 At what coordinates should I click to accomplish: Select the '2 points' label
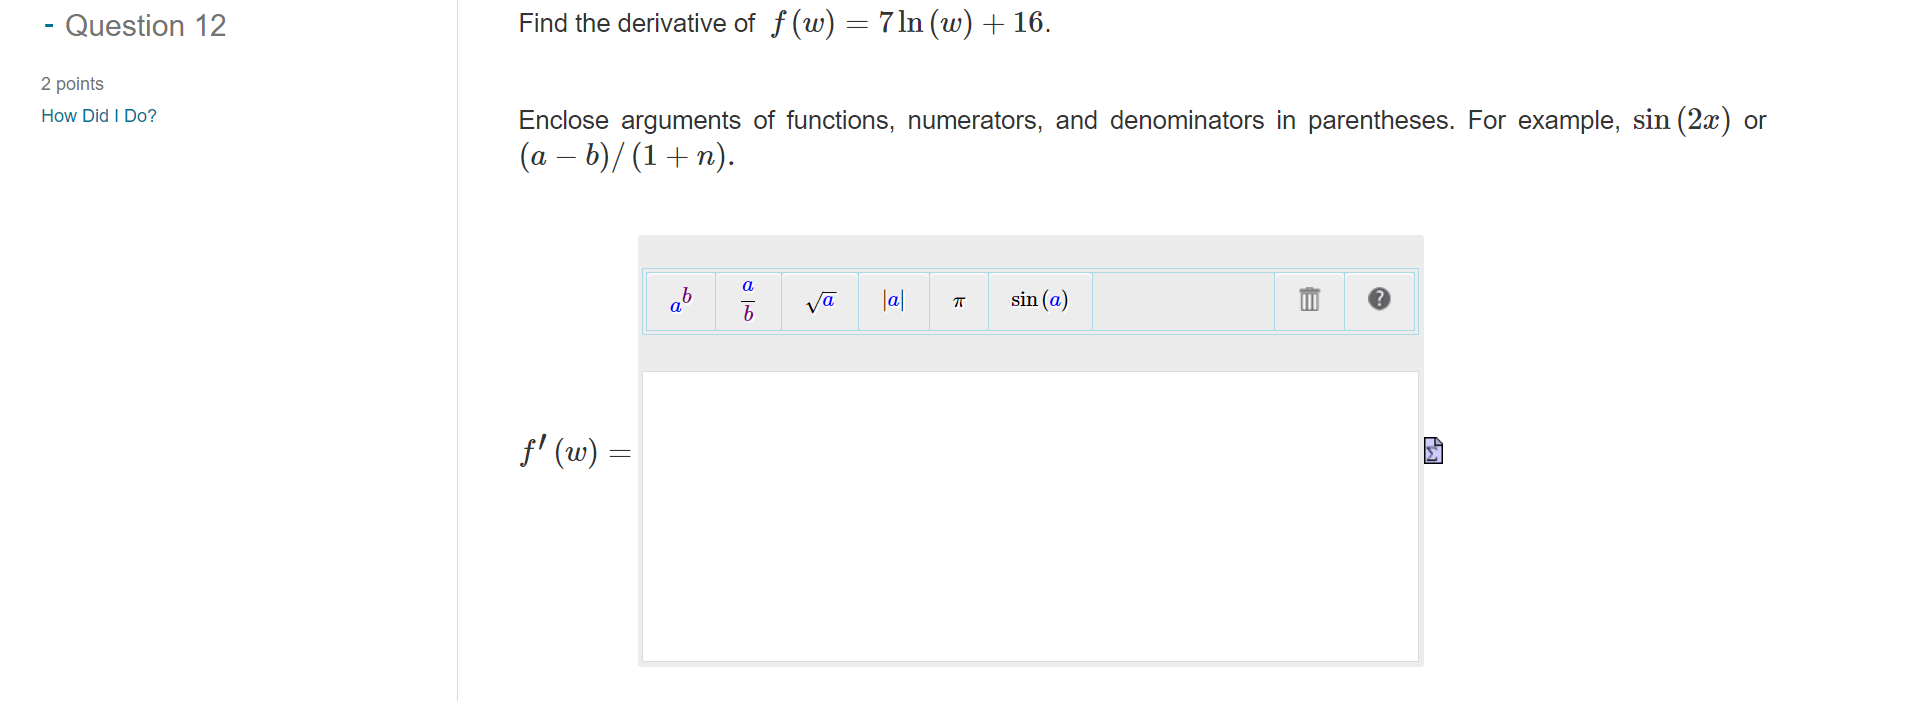(x=72, y=84)
